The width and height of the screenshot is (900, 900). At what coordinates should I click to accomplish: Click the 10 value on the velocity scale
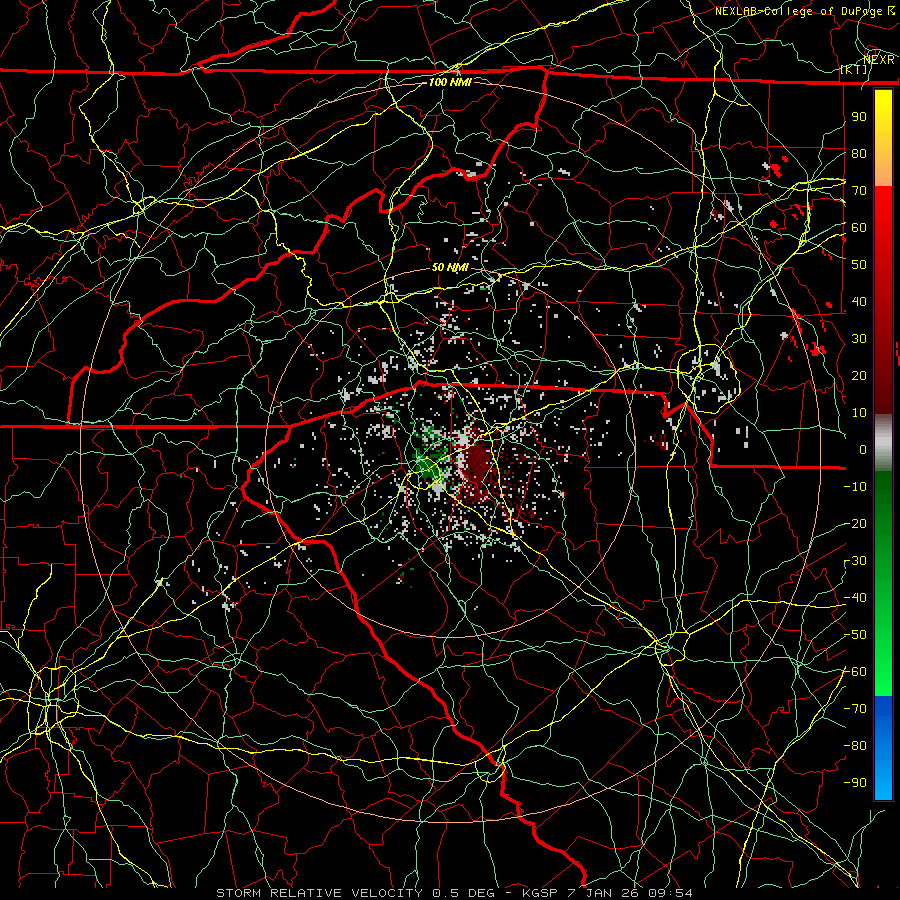[x=859, y=413]
